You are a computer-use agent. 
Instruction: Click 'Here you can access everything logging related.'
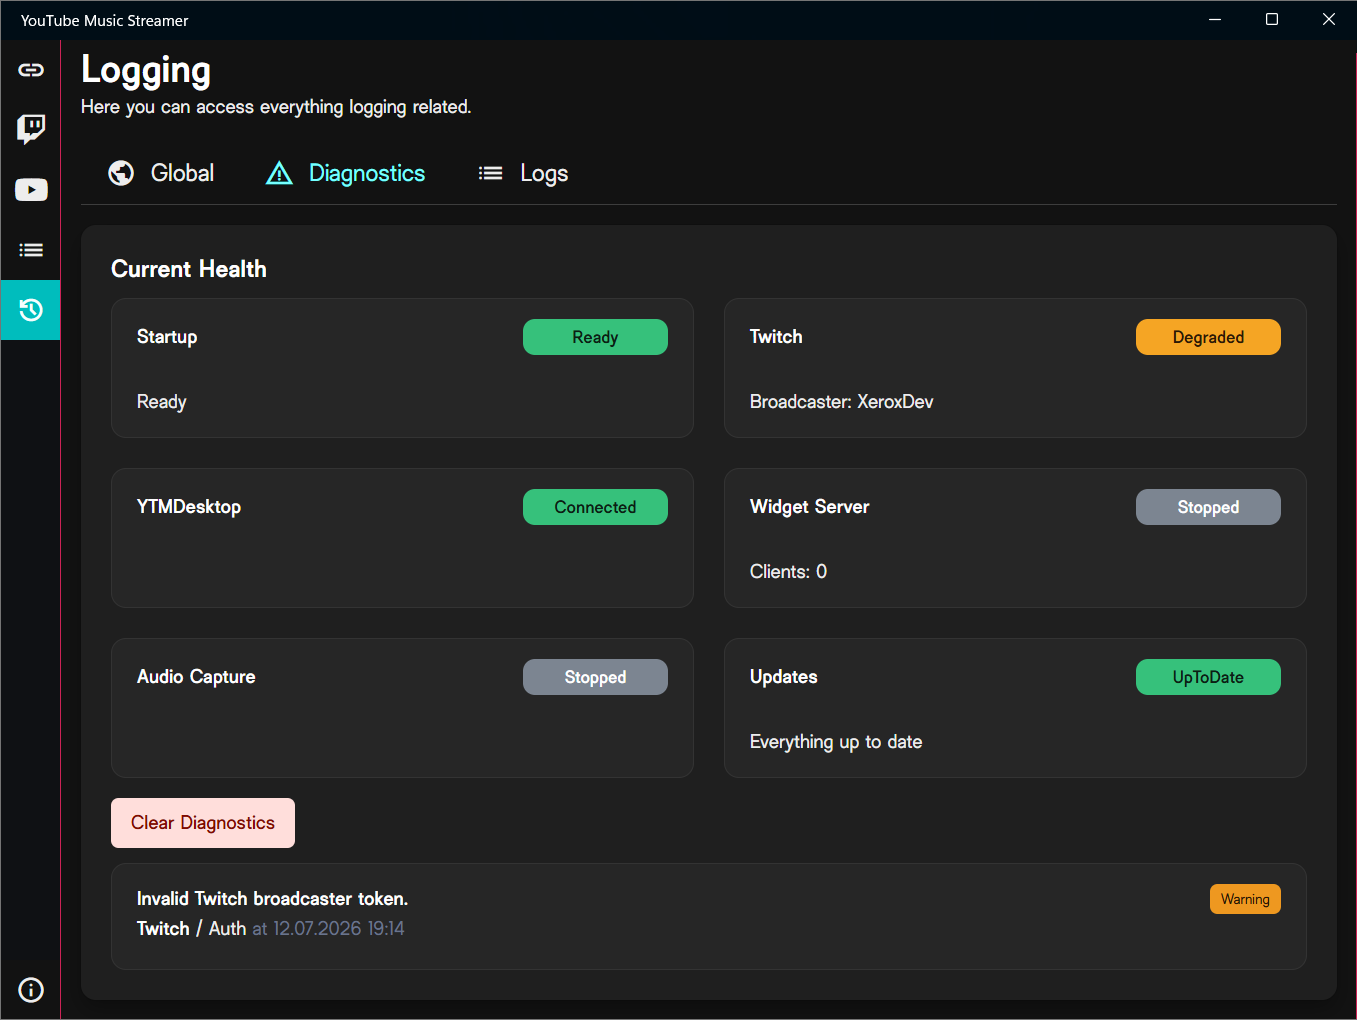pyautogui.click(x=276, y=107)
